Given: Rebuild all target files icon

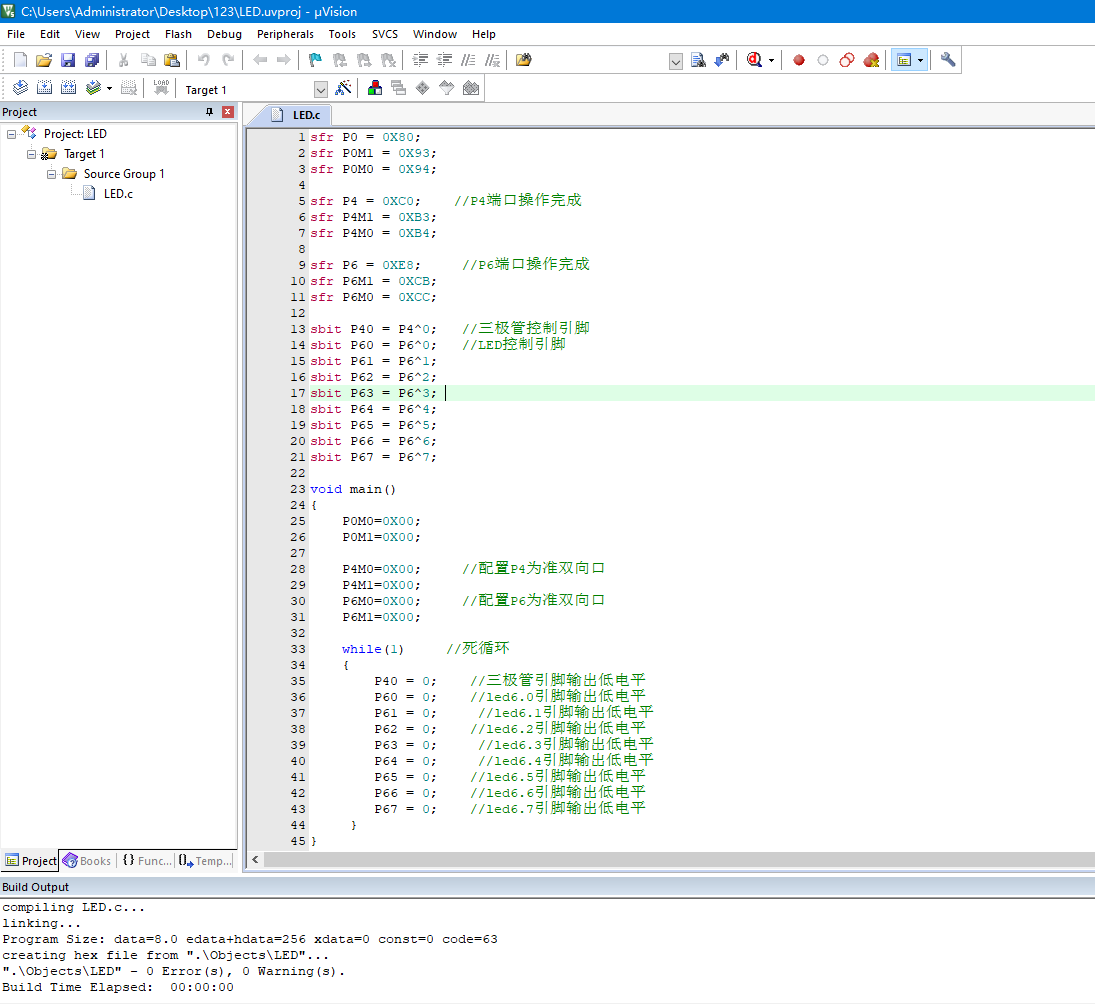Looking at the screenshot, I should click(x=68, y=88).
